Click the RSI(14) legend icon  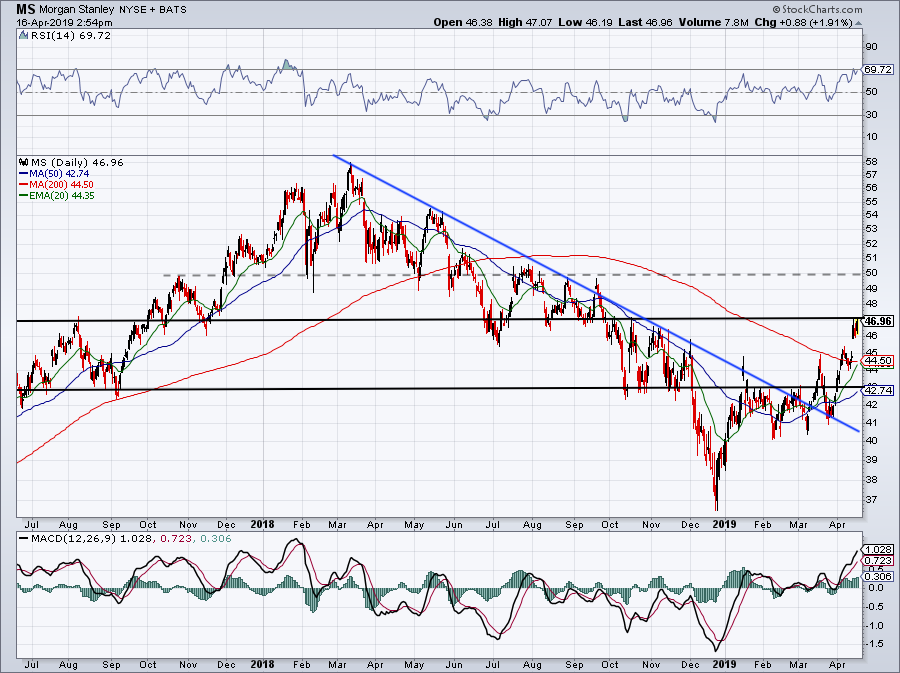[x=23, y=36]
